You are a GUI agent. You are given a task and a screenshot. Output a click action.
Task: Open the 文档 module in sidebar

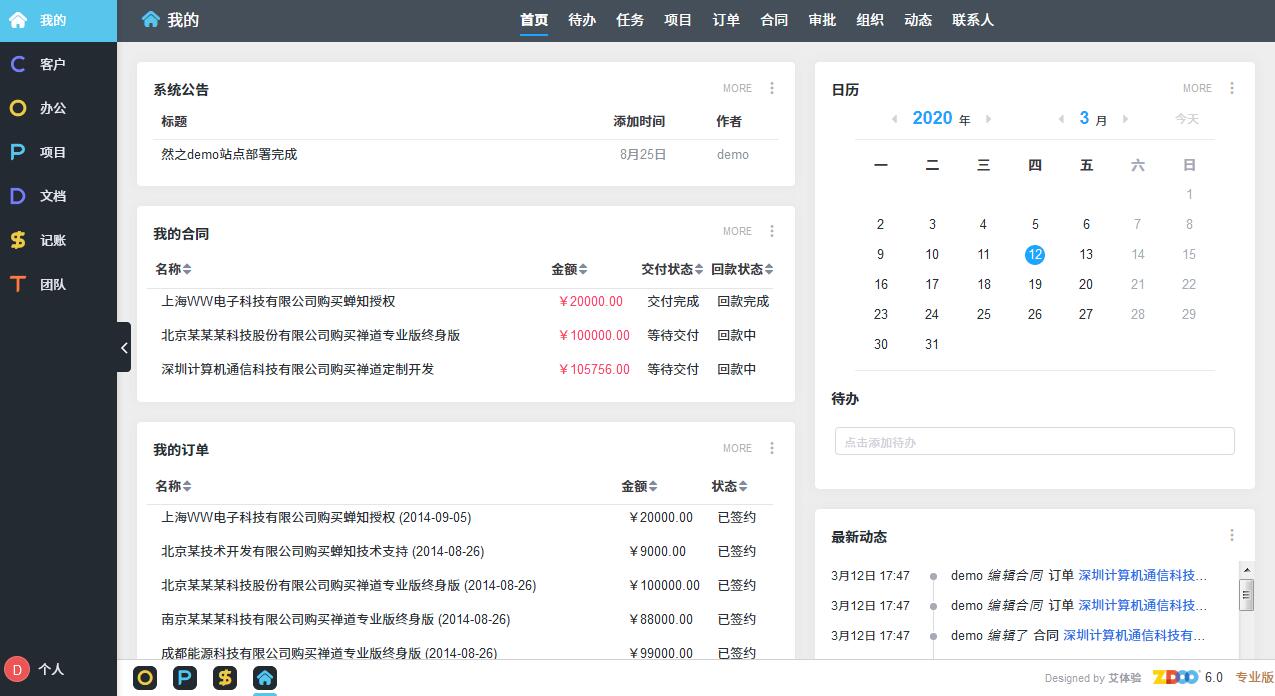[52, 196]
